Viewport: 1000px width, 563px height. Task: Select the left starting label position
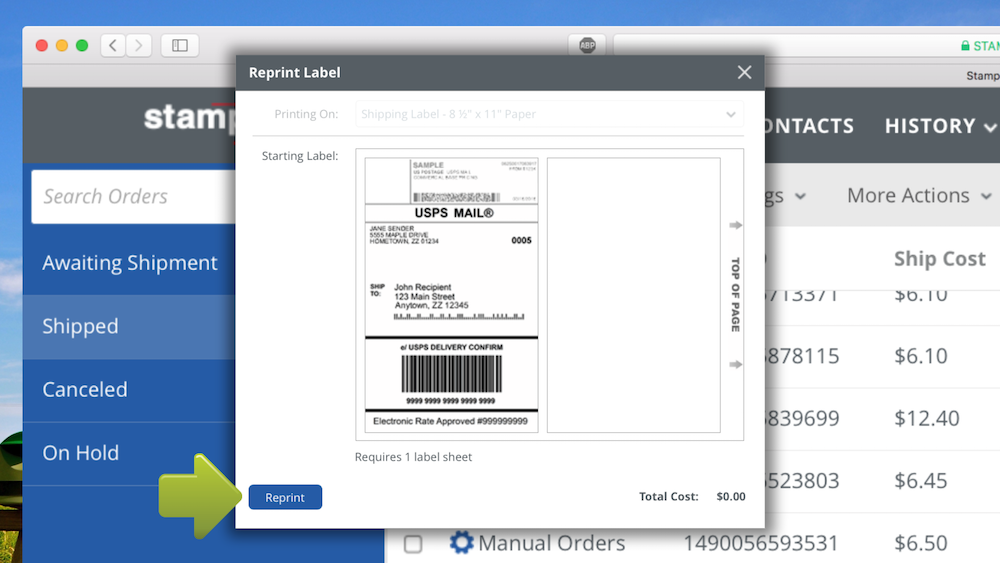tap(452, 295)
